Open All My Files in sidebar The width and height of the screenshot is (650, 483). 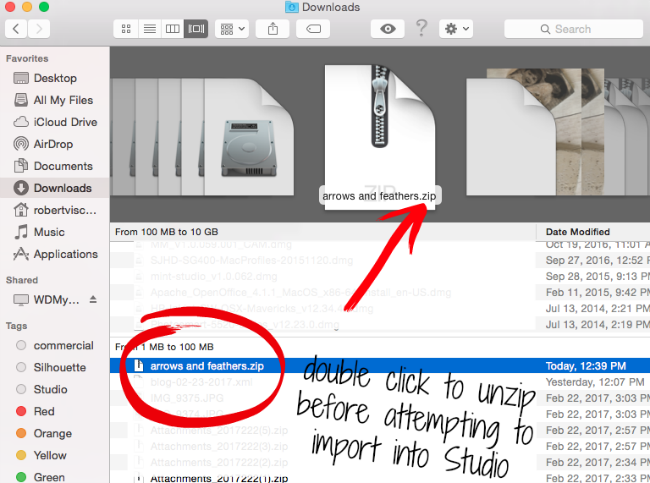click(x=55, y=100)
